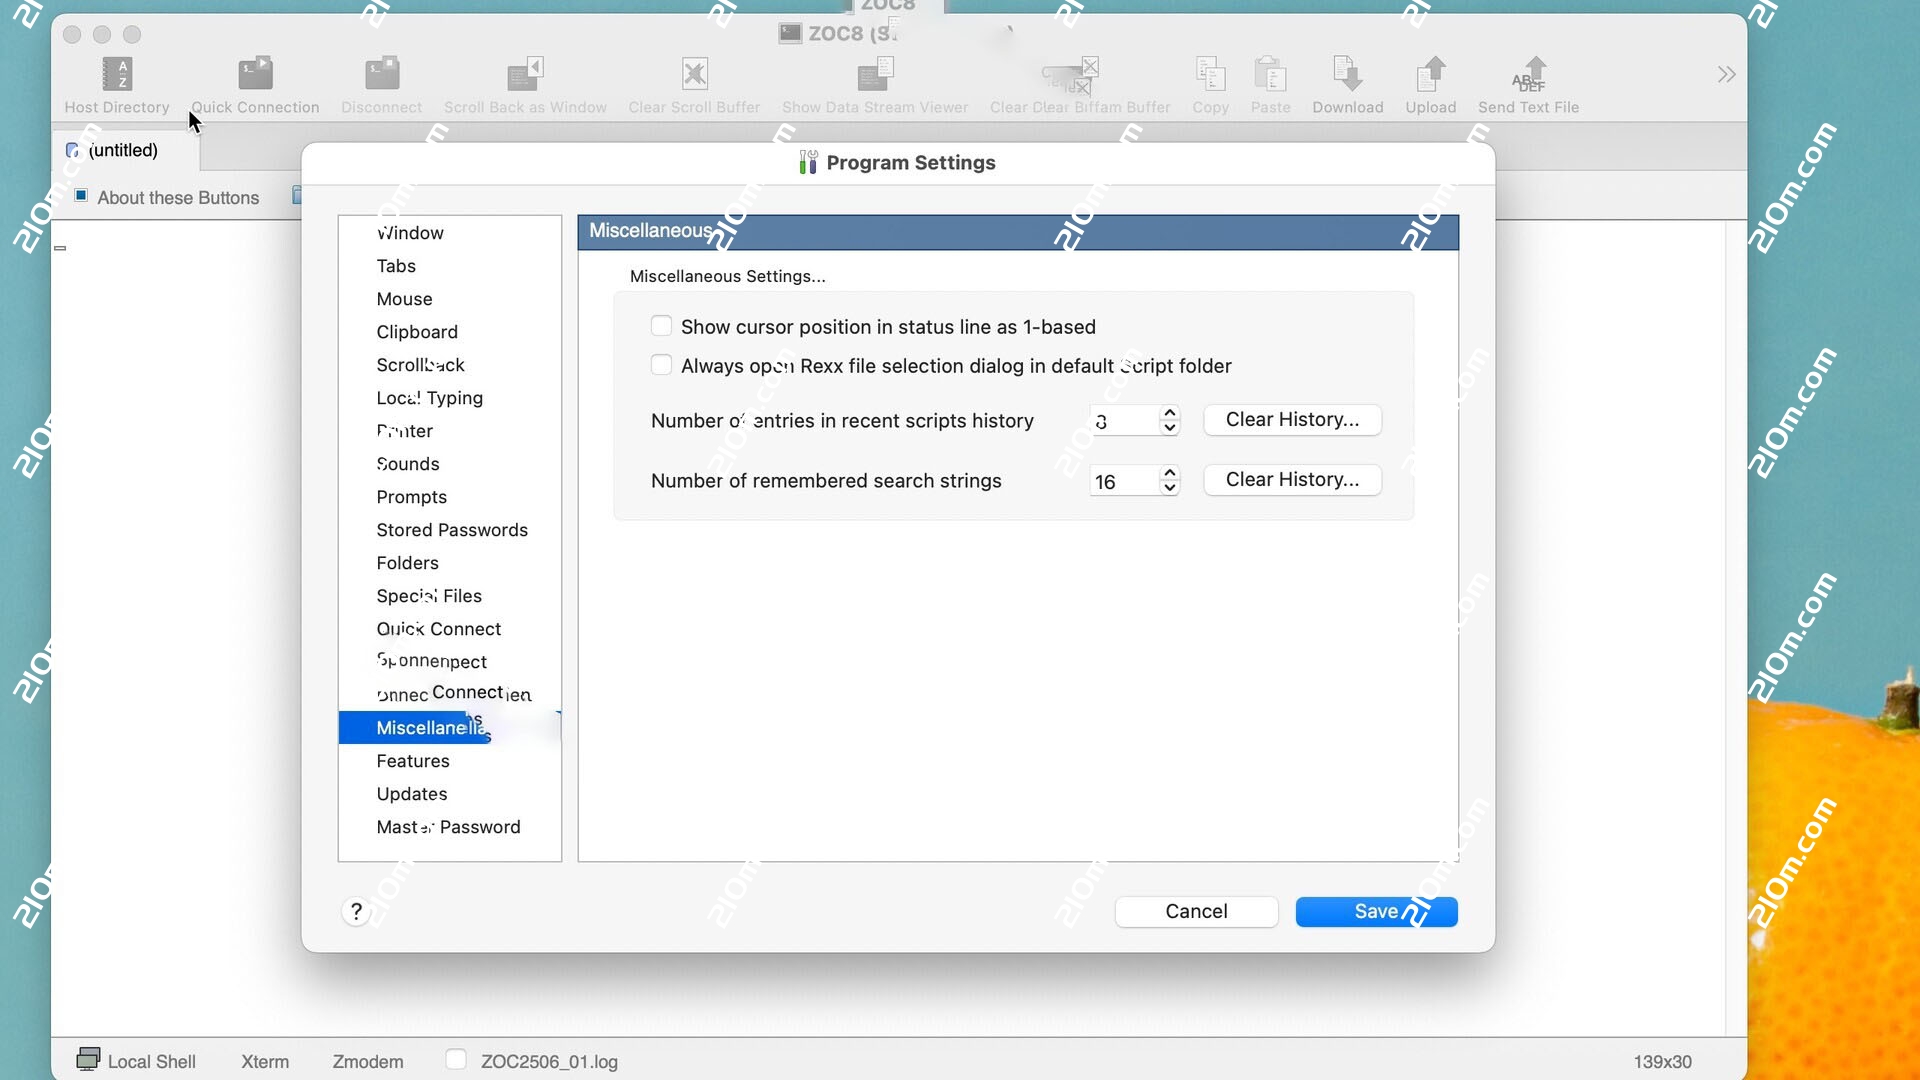Select the Window settings category
Image resolution: width=1920 pixels, height=1080 pixels.
tap(450, 233)
